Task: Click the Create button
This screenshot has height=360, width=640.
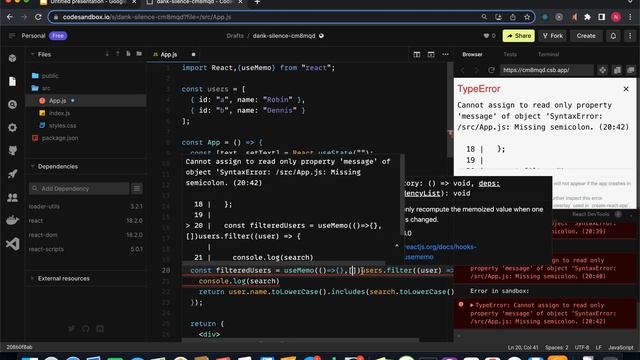Action: (586, 36)
